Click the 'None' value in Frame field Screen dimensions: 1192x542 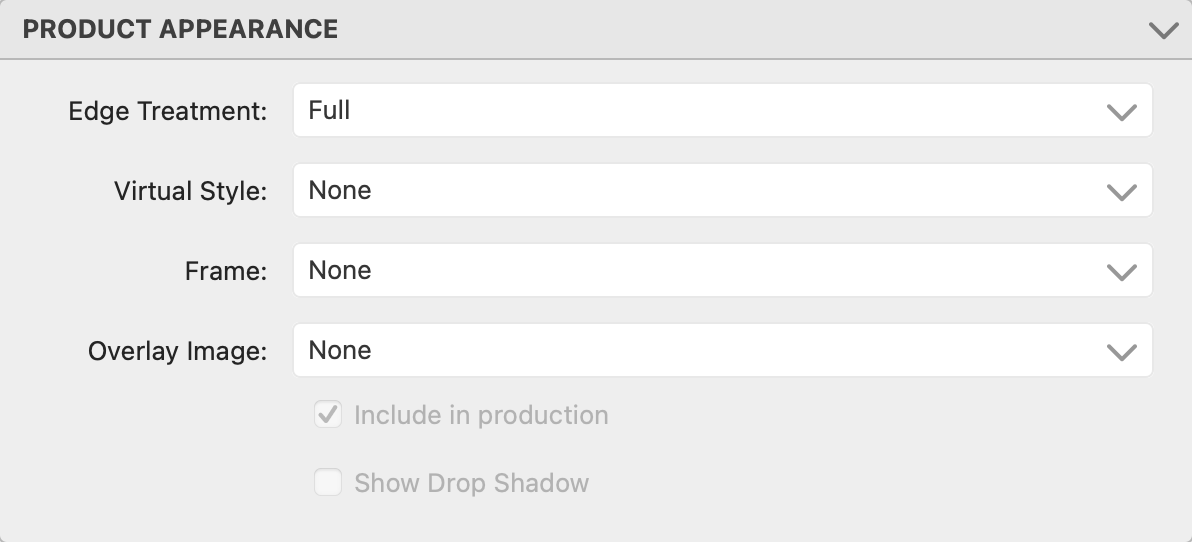coord(340,270)
